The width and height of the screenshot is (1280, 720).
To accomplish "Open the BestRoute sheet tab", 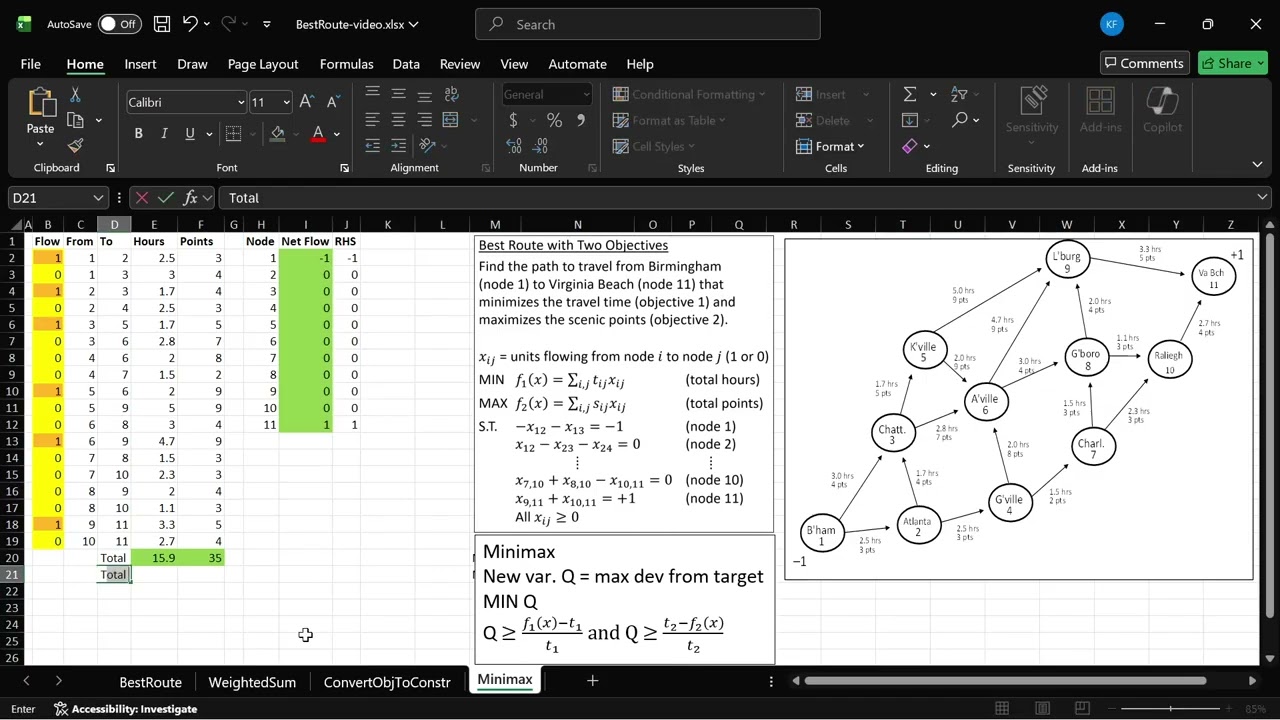I will click(150, 682).
